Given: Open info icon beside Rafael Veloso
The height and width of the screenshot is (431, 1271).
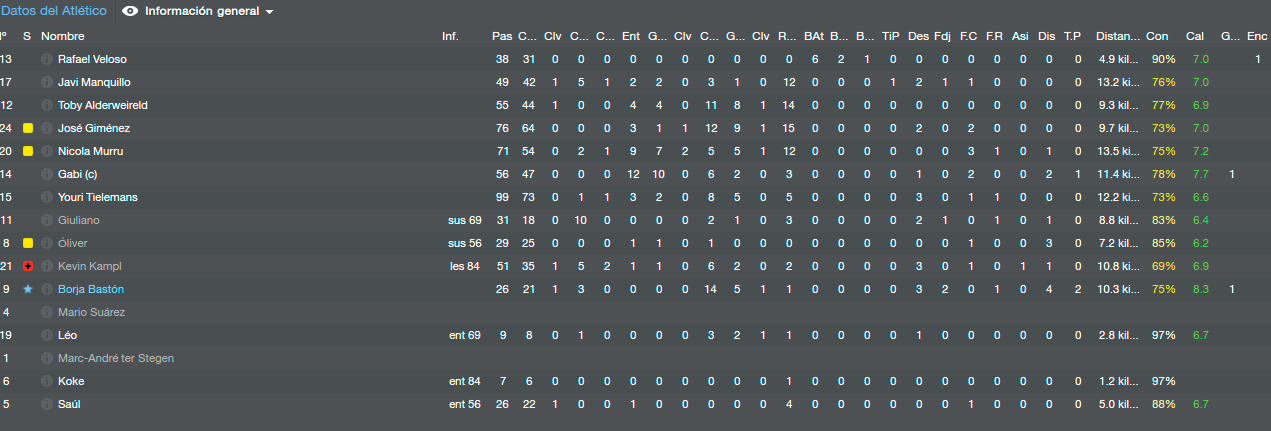Looking at the screenshot, I should [x=47, y=60].
